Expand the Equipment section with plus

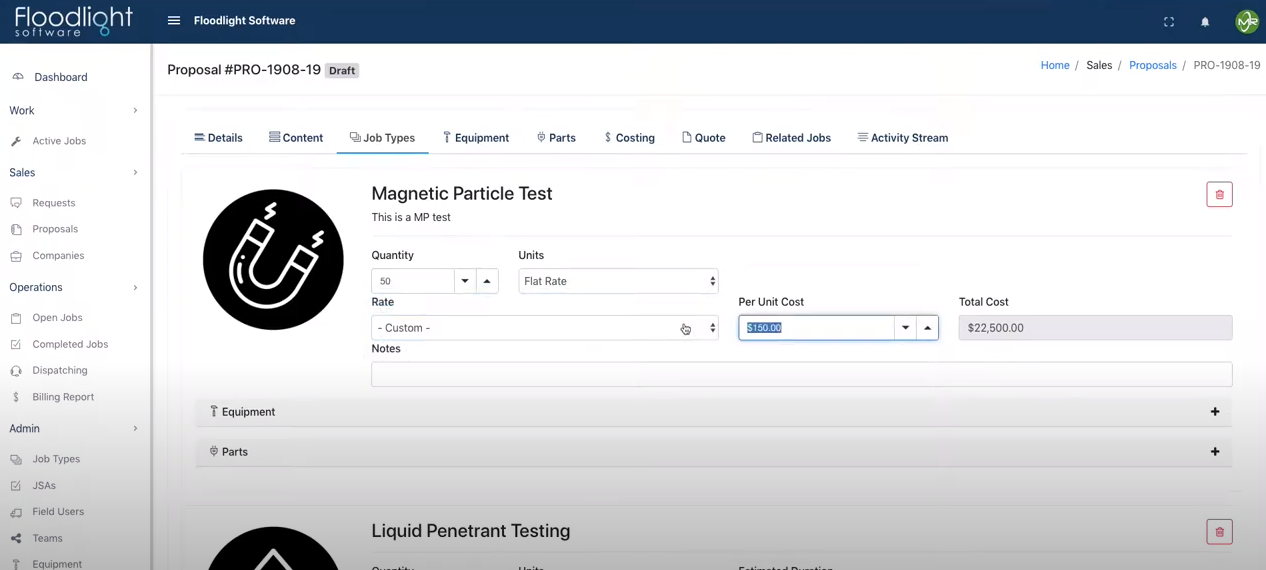click(x=1215, y=412)
